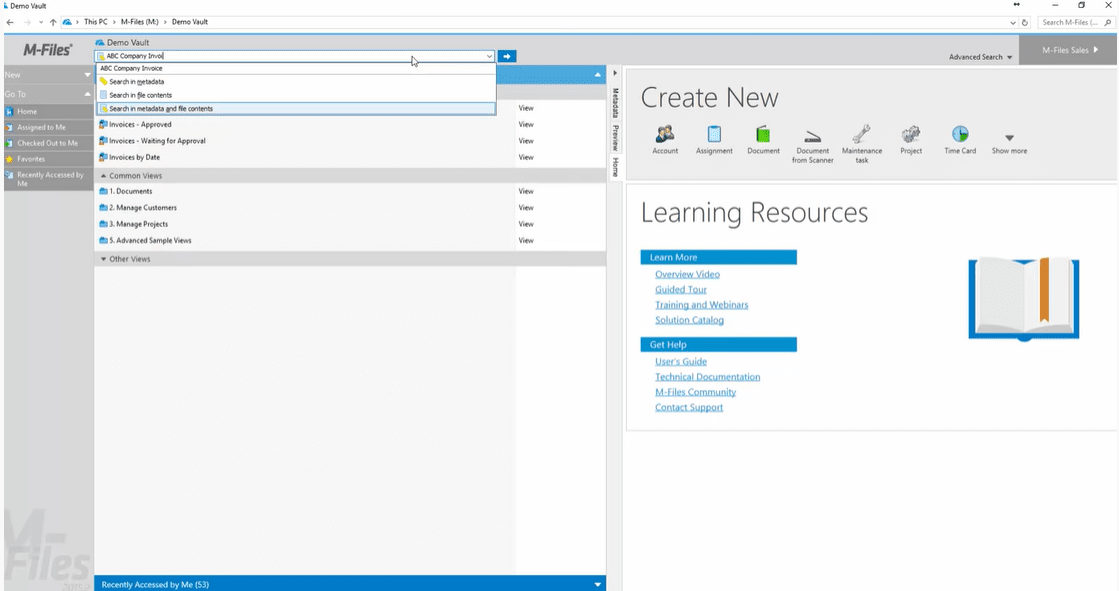The image size is (1119, 591).
Task: Choose Search in metadata option
Action: click(x=137, y=82)
